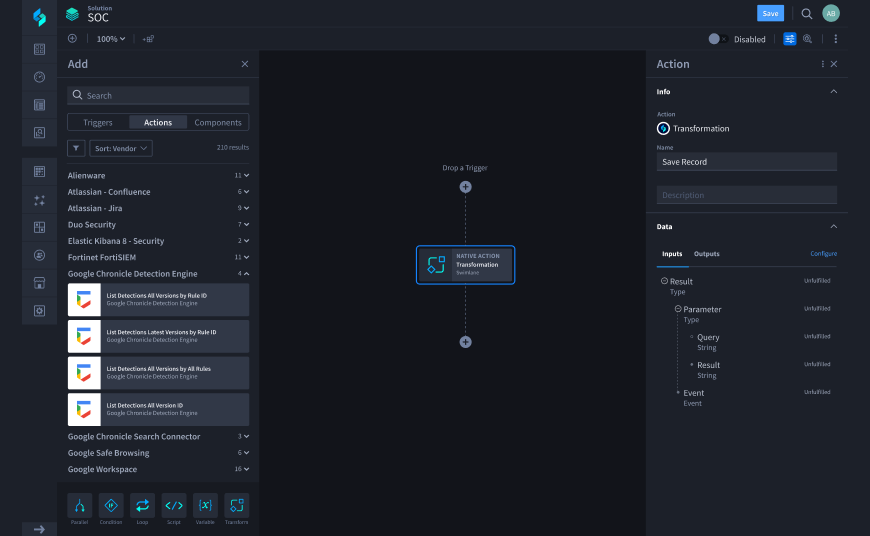Enable the playbook using Disabled toggle
The height and width of the screenshot is (536, 870).
click(716, 39)
